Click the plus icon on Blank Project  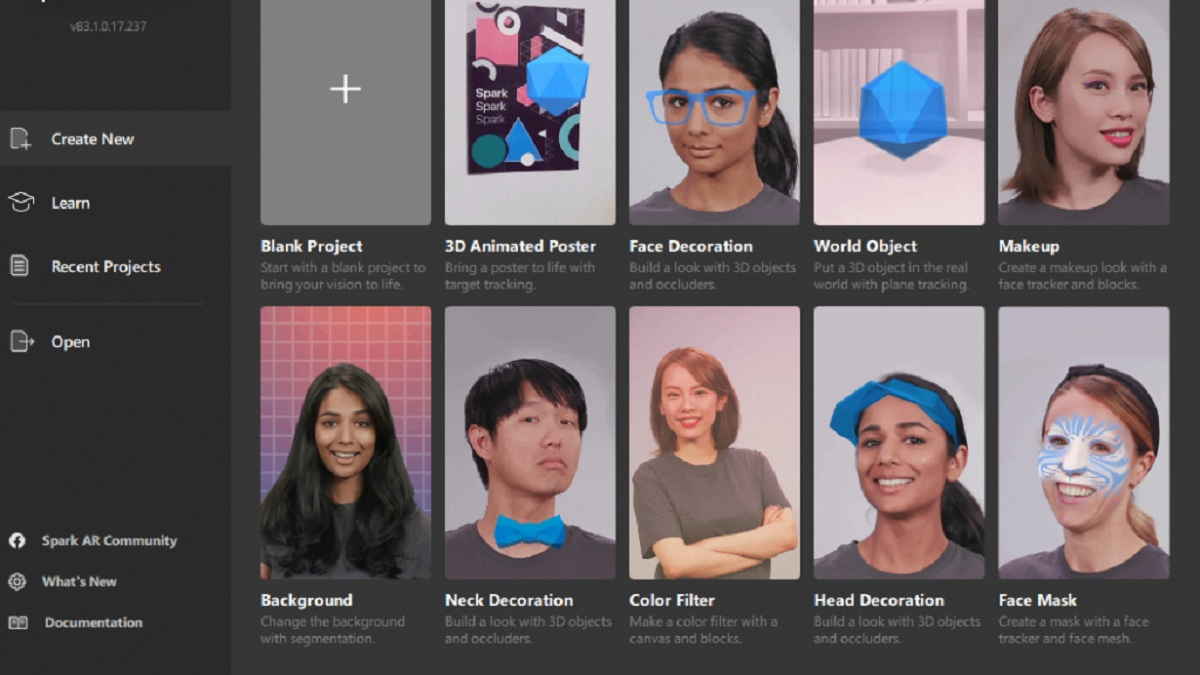point(345,89)
